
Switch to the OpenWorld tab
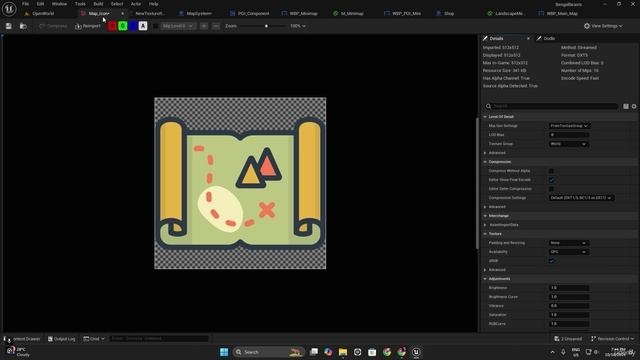(x=43, y=13)
